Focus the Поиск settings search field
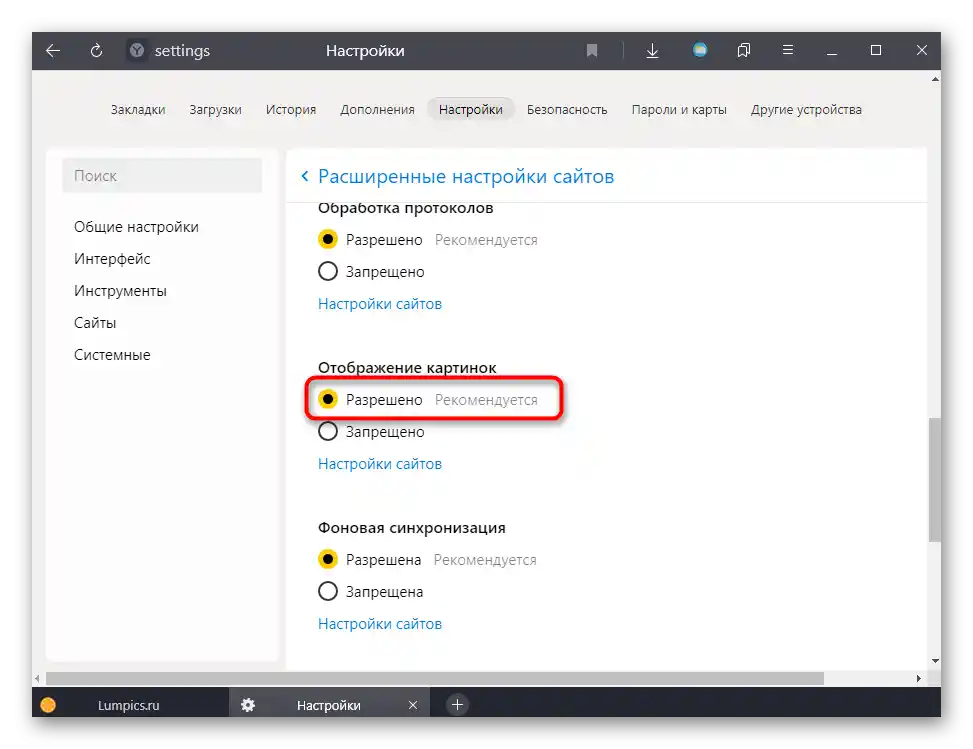 click(162, 176)
